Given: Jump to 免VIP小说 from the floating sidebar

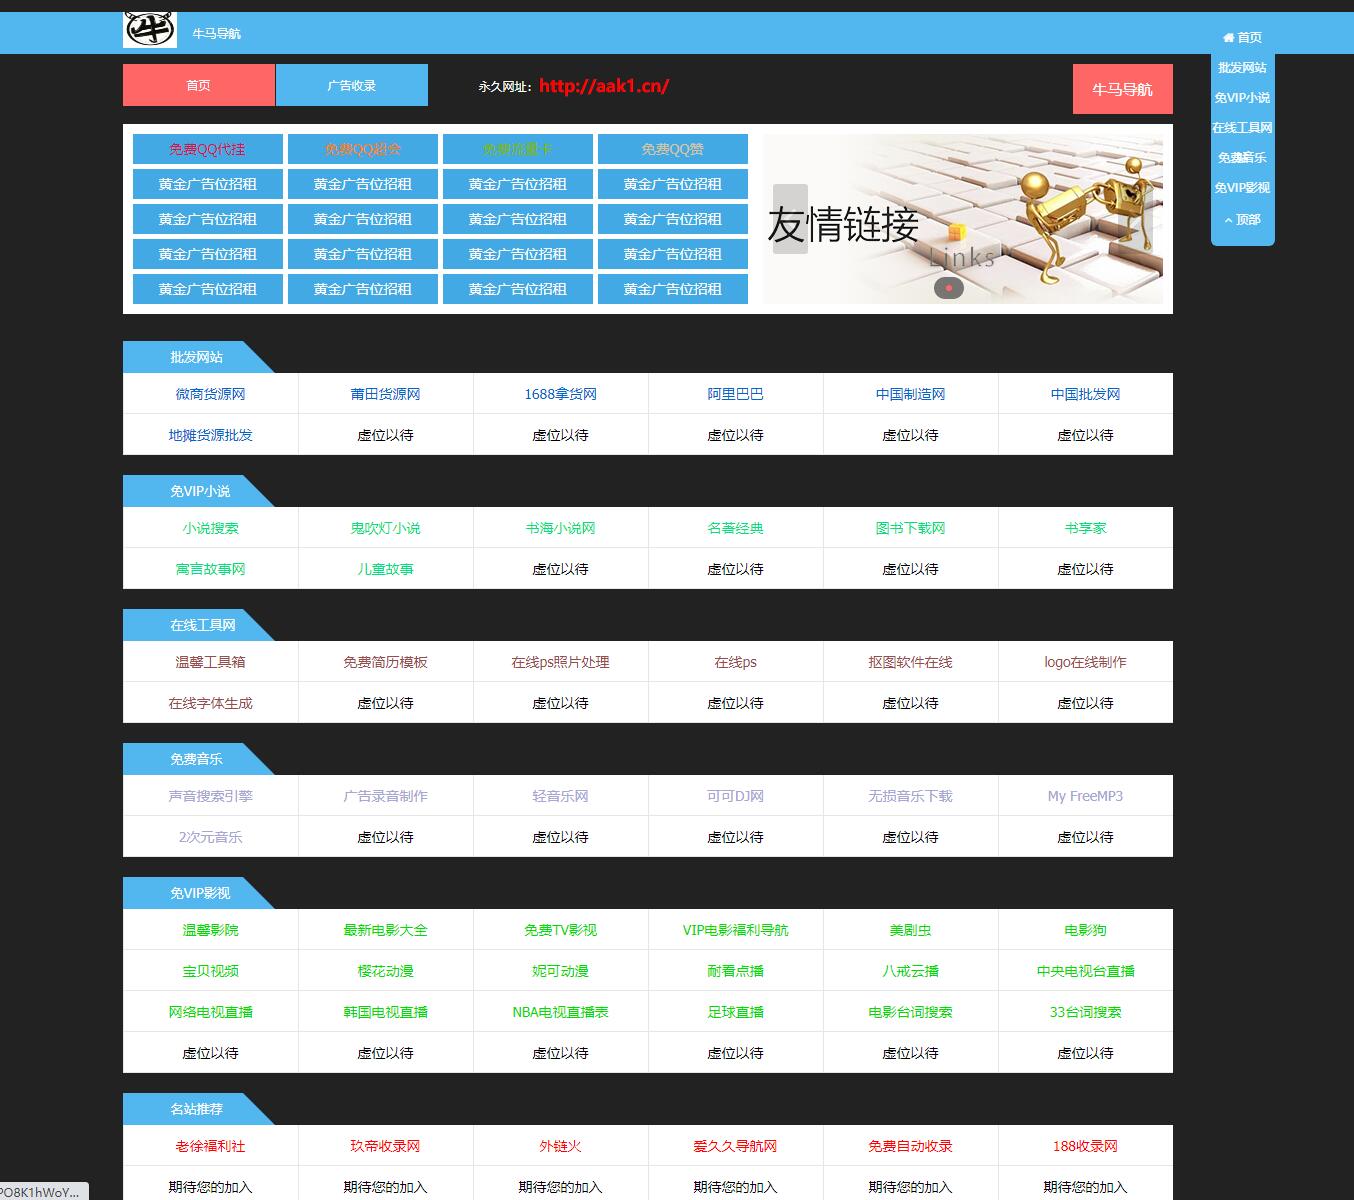Looking at the screenshot, I should (x=1242, y=97).
